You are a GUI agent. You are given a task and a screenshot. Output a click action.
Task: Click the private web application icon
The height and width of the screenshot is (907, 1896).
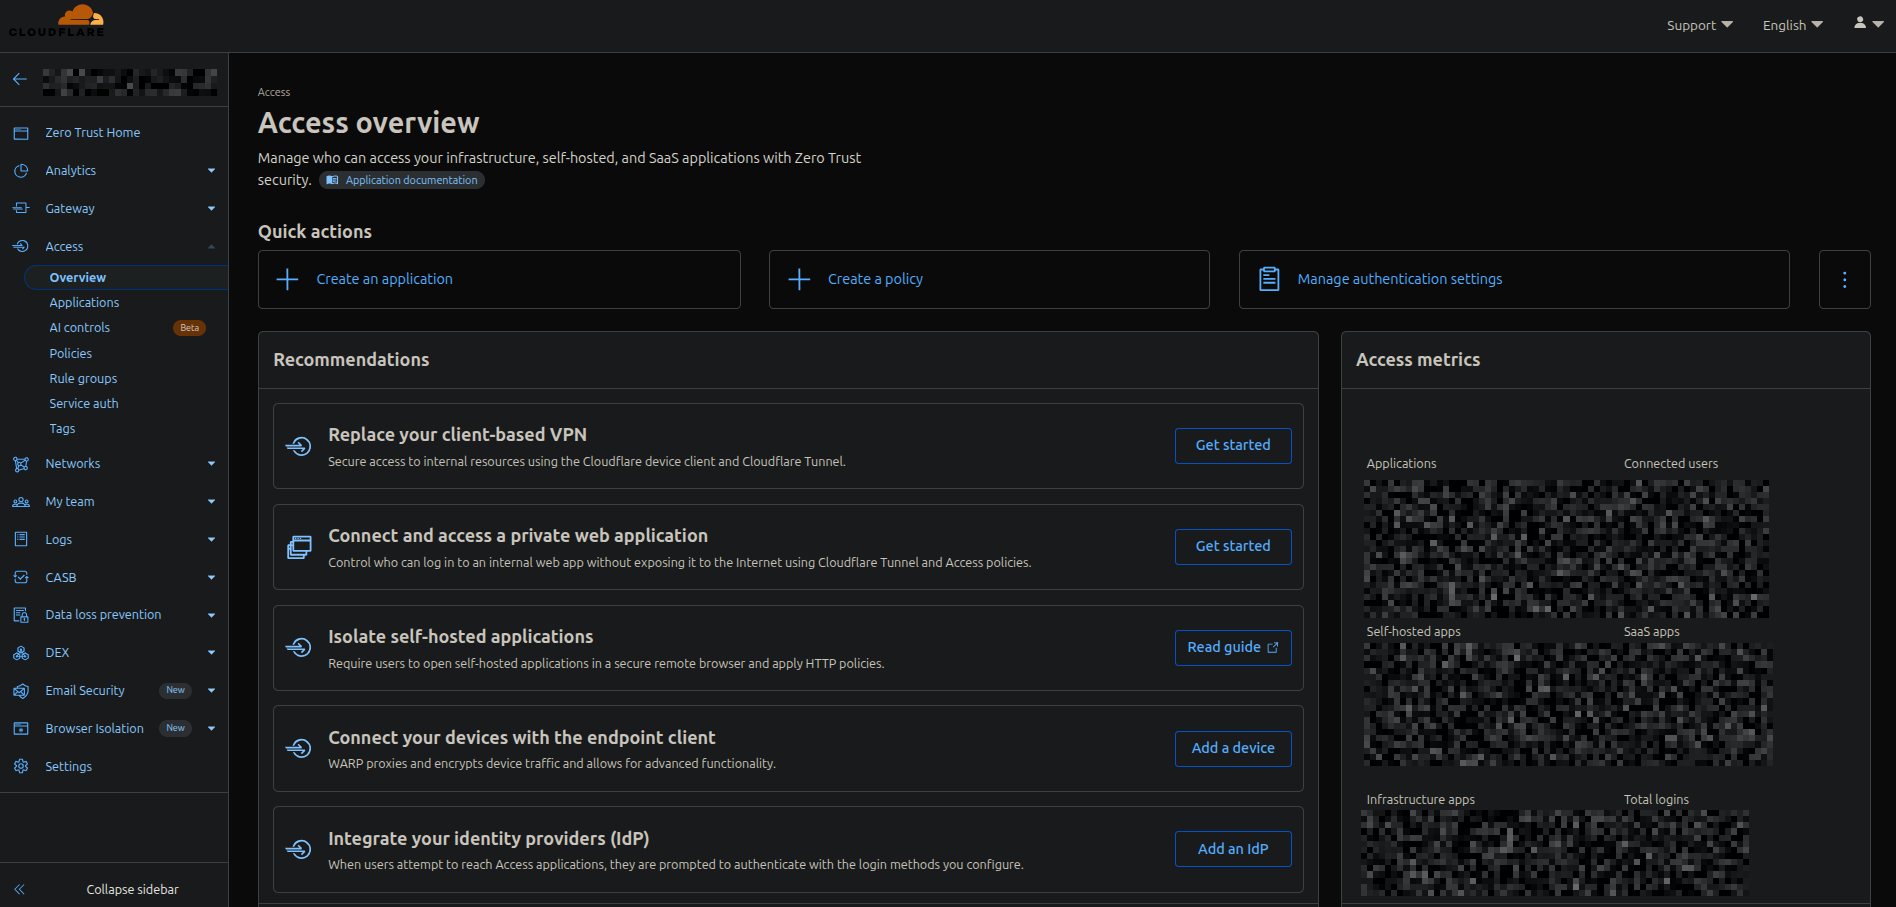(x=299, y=547)
